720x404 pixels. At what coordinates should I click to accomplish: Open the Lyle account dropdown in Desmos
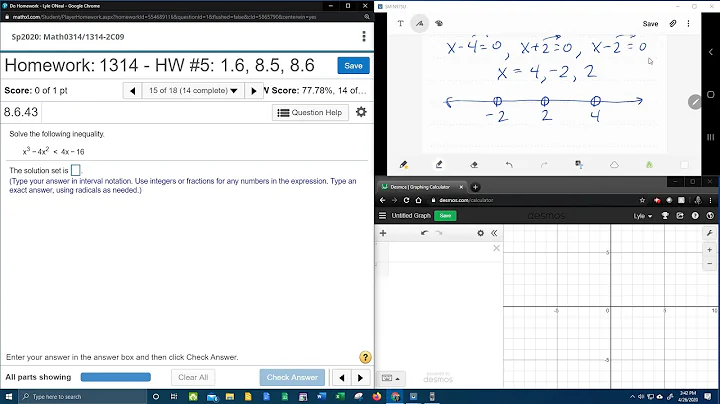click(x=643, y=216)
